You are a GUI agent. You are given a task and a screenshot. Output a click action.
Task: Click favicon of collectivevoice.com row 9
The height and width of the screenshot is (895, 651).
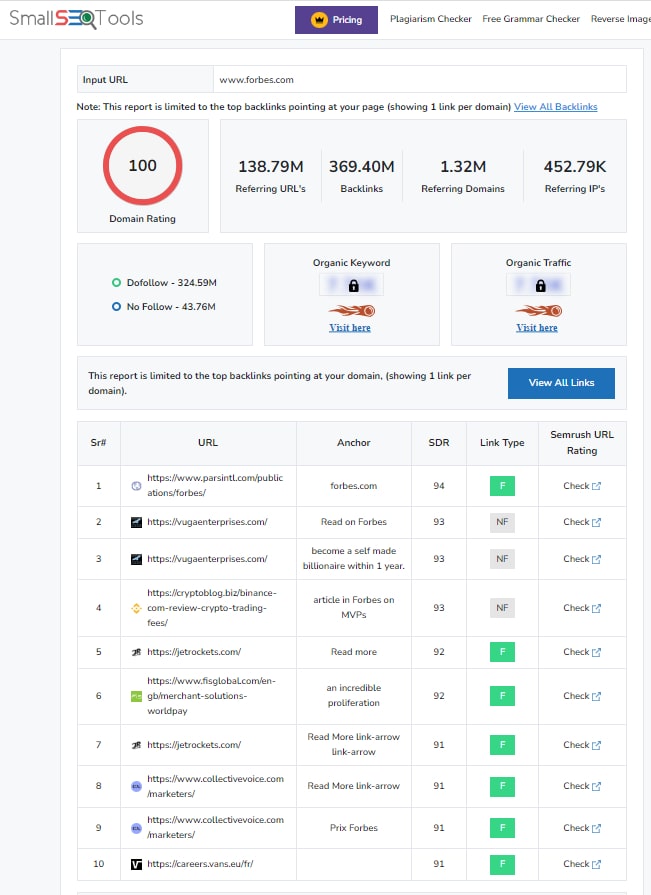(x=136, y=828)
